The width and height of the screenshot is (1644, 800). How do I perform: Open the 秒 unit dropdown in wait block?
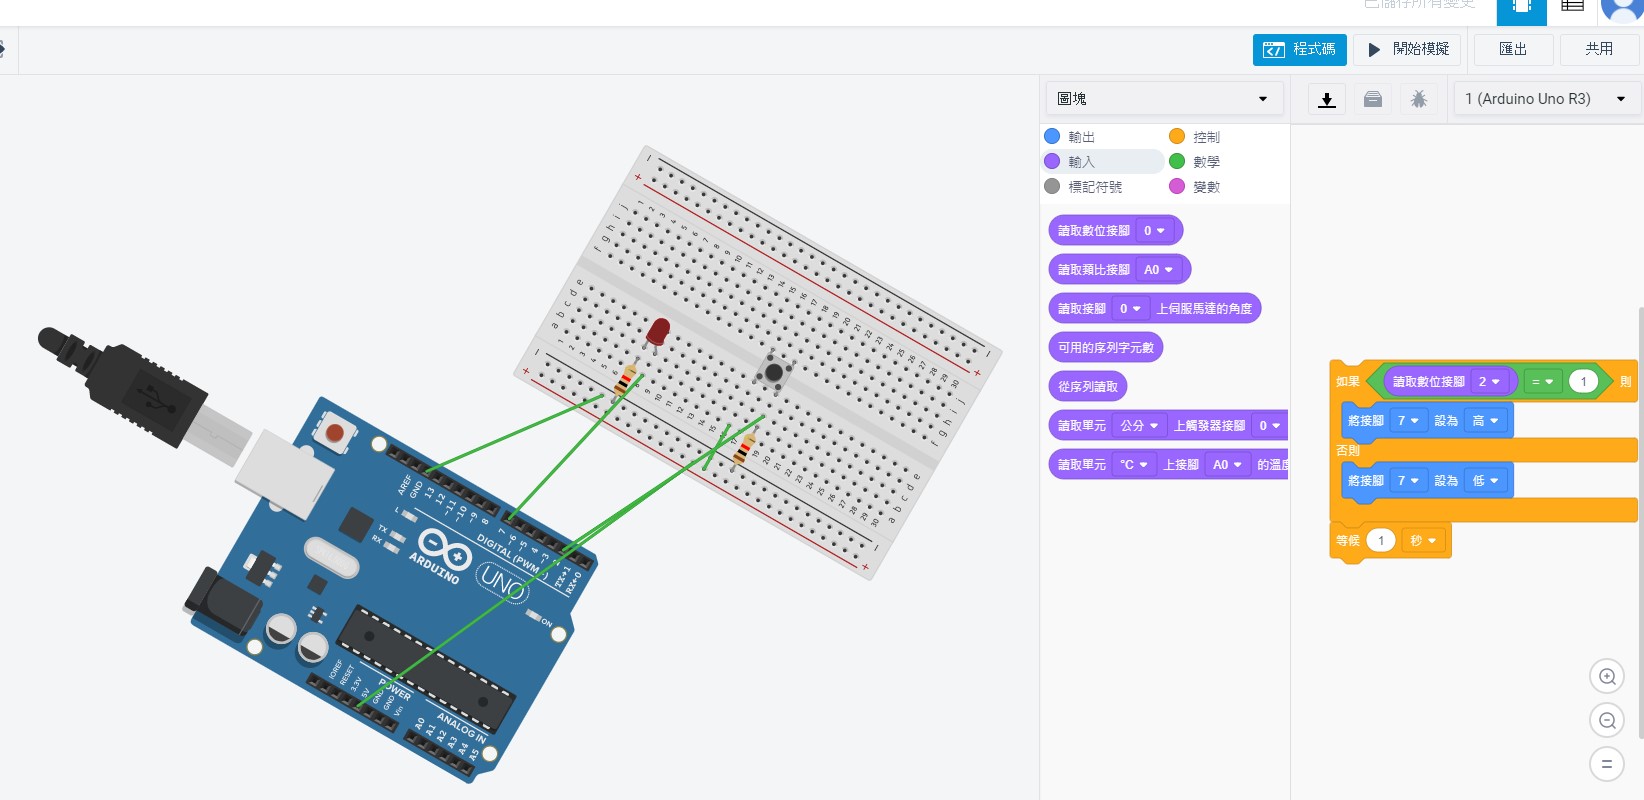click(x=1423, y=541)
